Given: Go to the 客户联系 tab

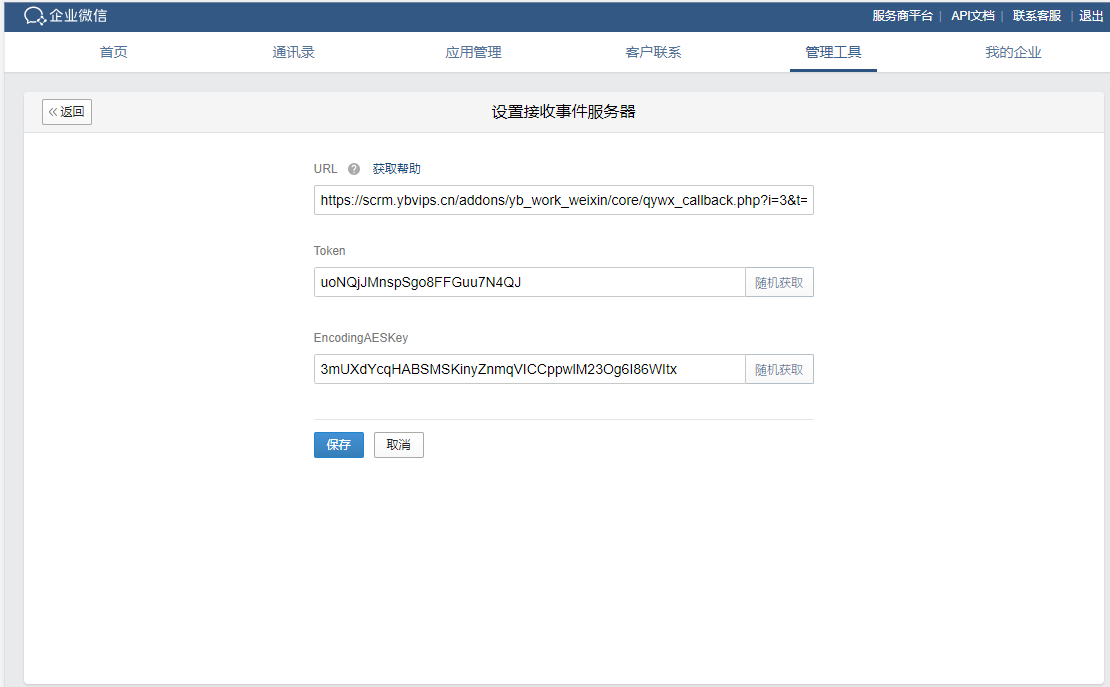Looking at the screenshot, I should pos(653,52).
